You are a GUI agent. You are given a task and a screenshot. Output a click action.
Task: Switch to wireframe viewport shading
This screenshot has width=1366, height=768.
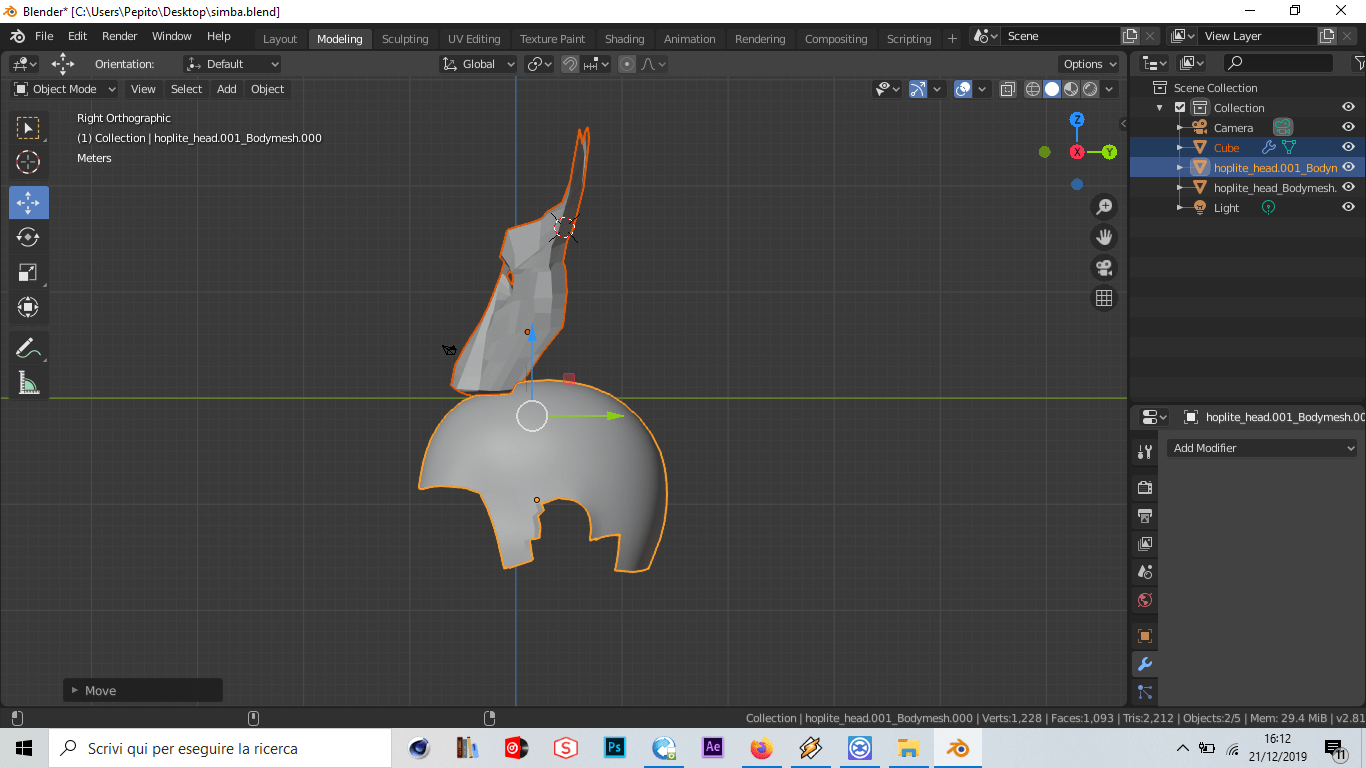tap(1033, 89)
